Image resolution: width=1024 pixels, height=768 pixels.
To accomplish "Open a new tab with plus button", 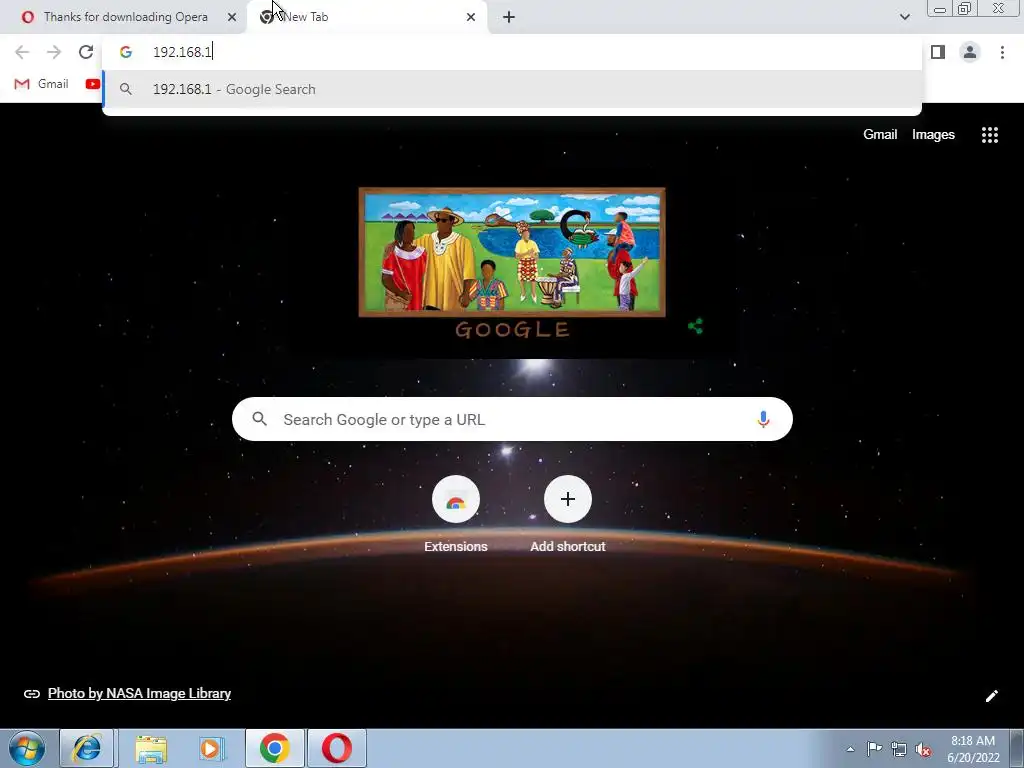I will point(509,17).
